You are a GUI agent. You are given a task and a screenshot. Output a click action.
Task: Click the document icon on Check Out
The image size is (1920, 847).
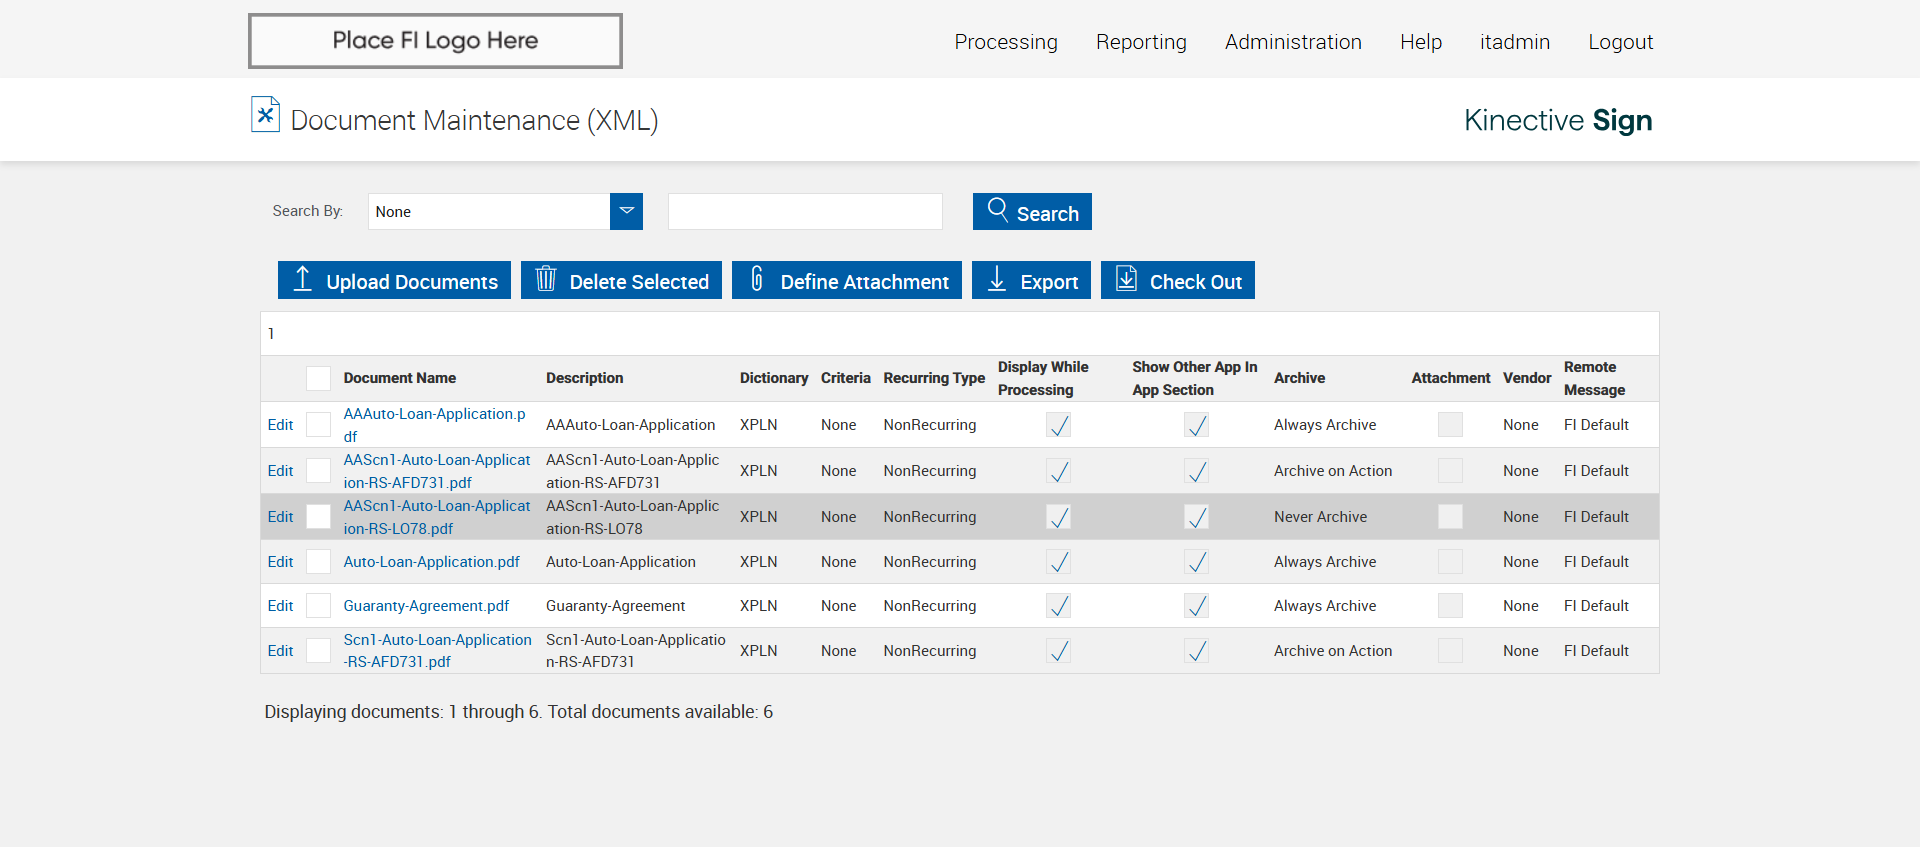tap(1126, 280)
